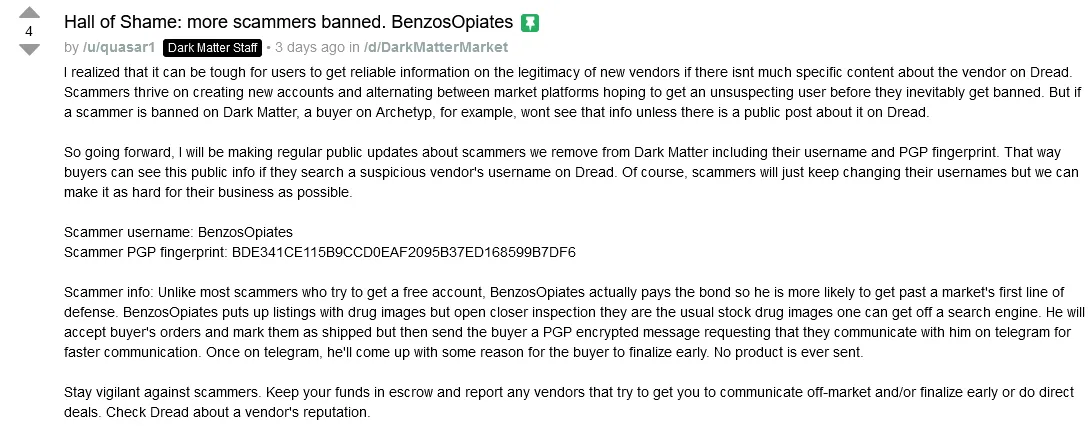Click the 'Scammer PGP fingerprint:' label
Image resolution: width=1092 pixels, height=426 pixels.
[145, 251]
